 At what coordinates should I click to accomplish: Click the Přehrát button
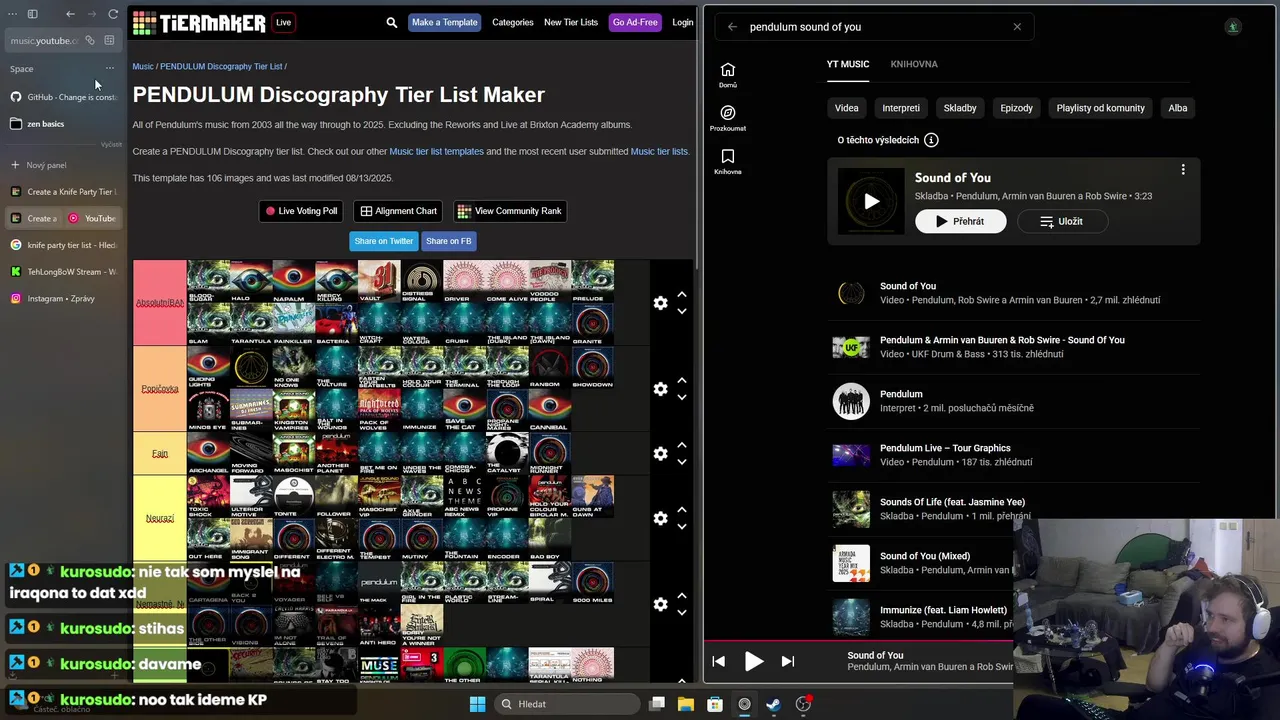pyautogui.click(x=961, y=222)
